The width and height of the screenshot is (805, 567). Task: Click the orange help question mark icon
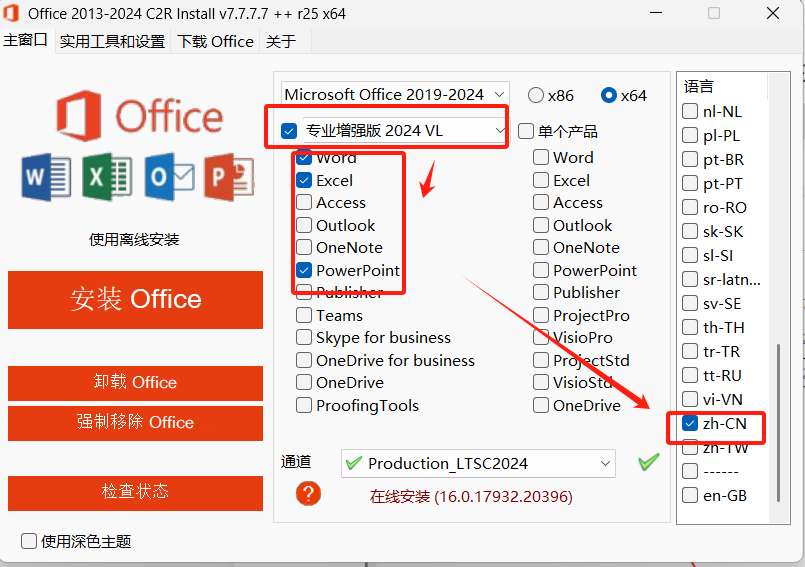(308, 494)
